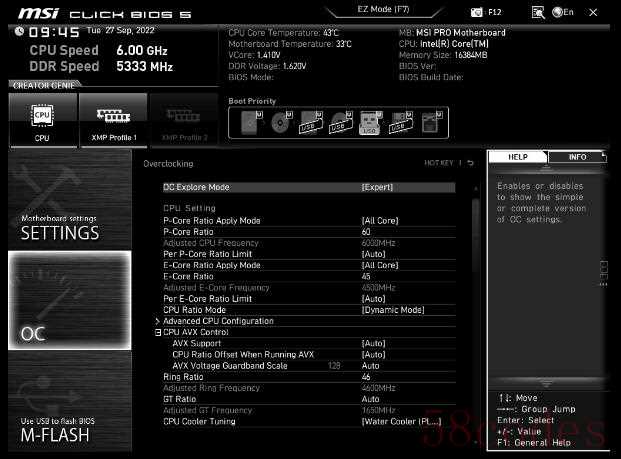Click the HOT KEY label
This screenshot has height=459, width=621.
(x=438, y=163)
